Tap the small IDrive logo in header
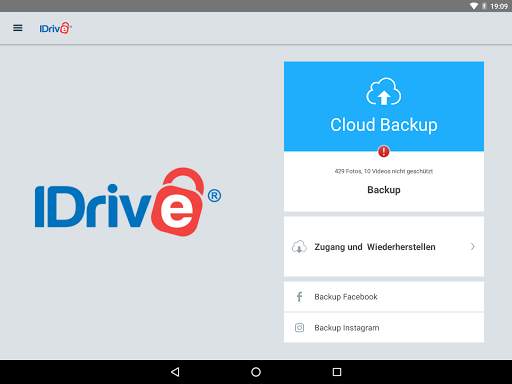The image size is (512, 384). (x=55, y=28)
